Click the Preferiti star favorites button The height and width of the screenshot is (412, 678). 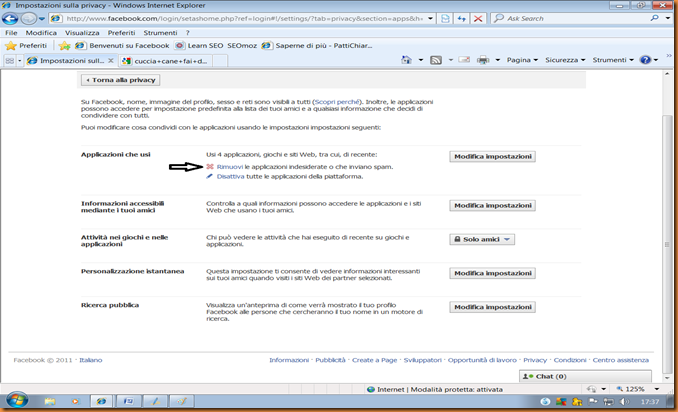(27, 45)
